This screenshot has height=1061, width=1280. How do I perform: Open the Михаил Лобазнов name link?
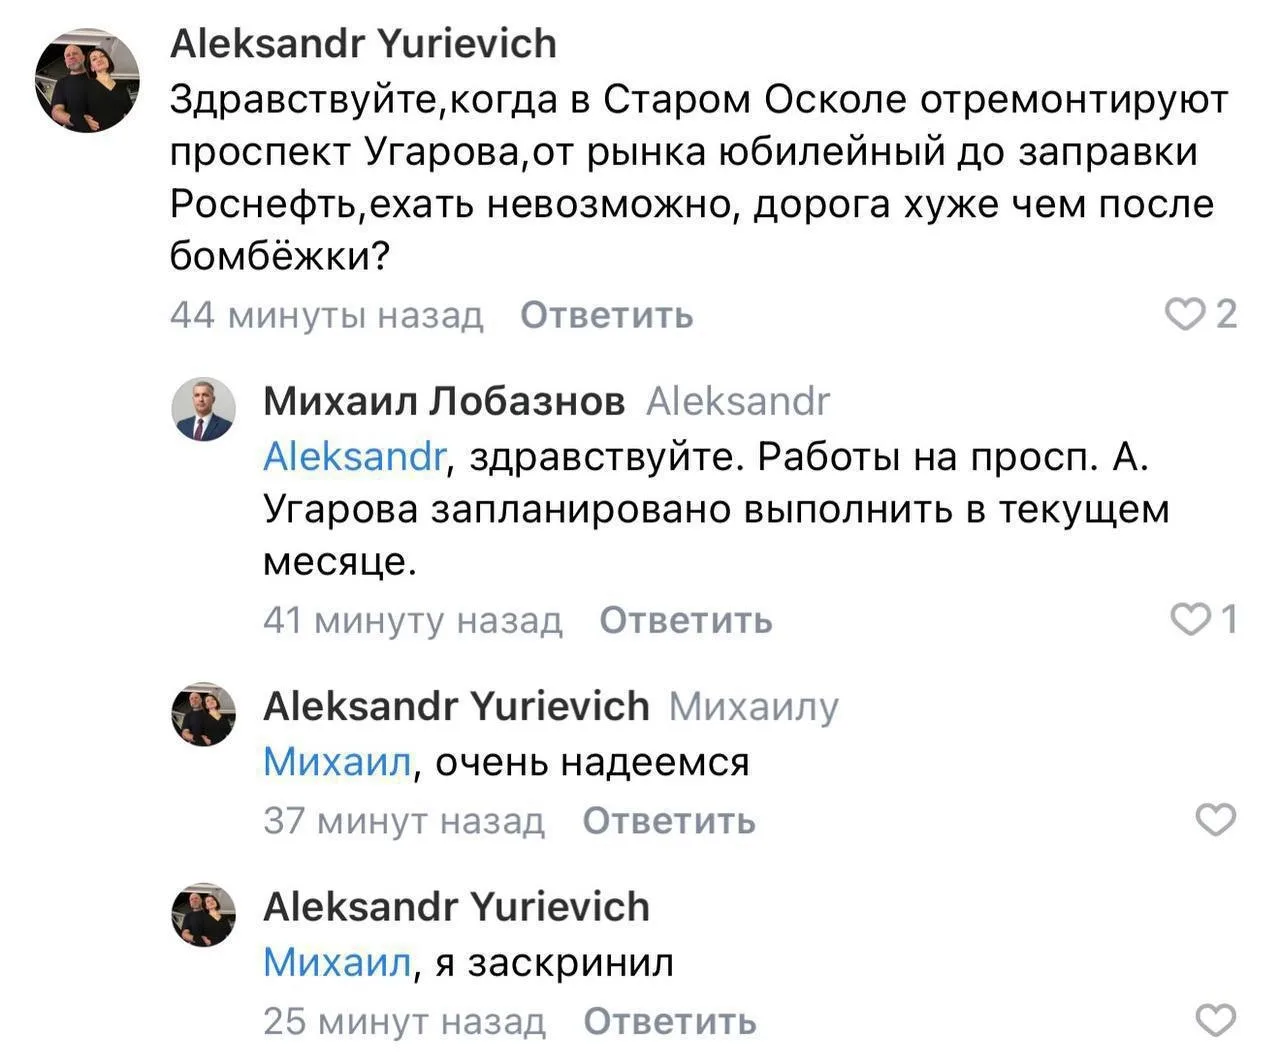coord(443,401)
